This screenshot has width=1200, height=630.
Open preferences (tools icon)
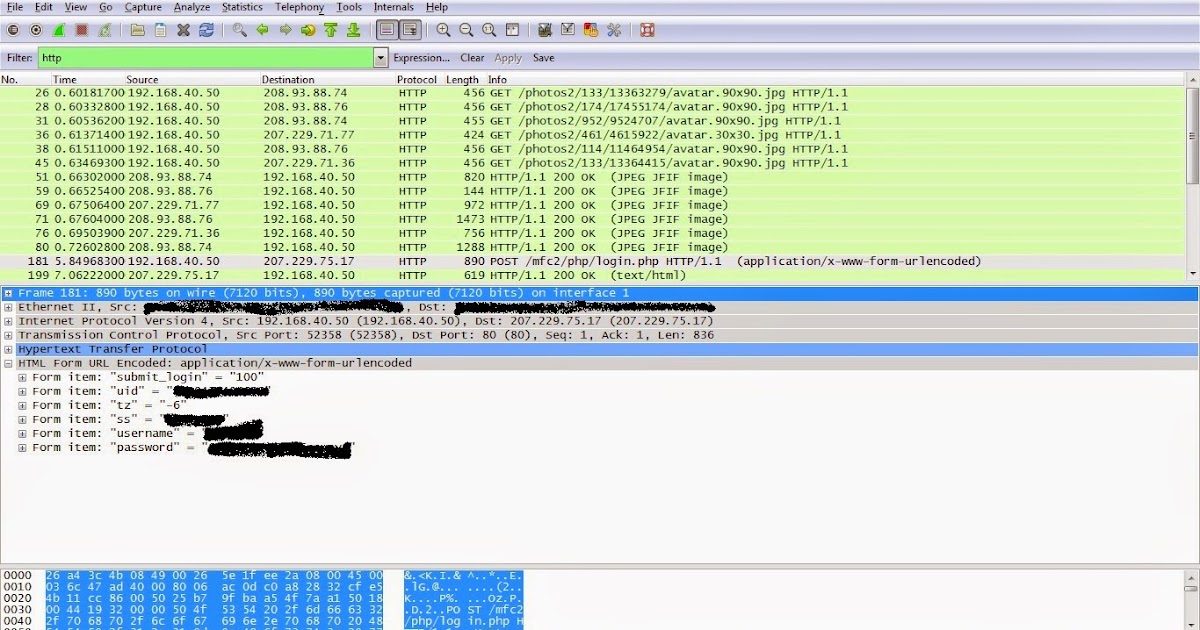(x=614, y=30)
